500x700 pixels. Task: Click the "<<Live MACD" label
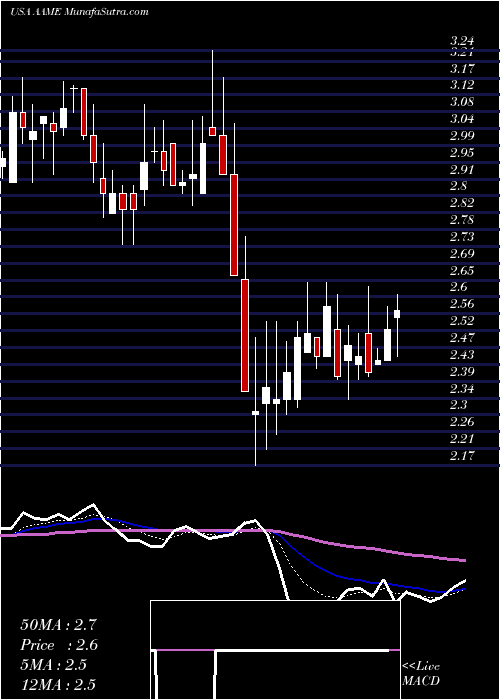pyautogui.click(x=421, y=674)
